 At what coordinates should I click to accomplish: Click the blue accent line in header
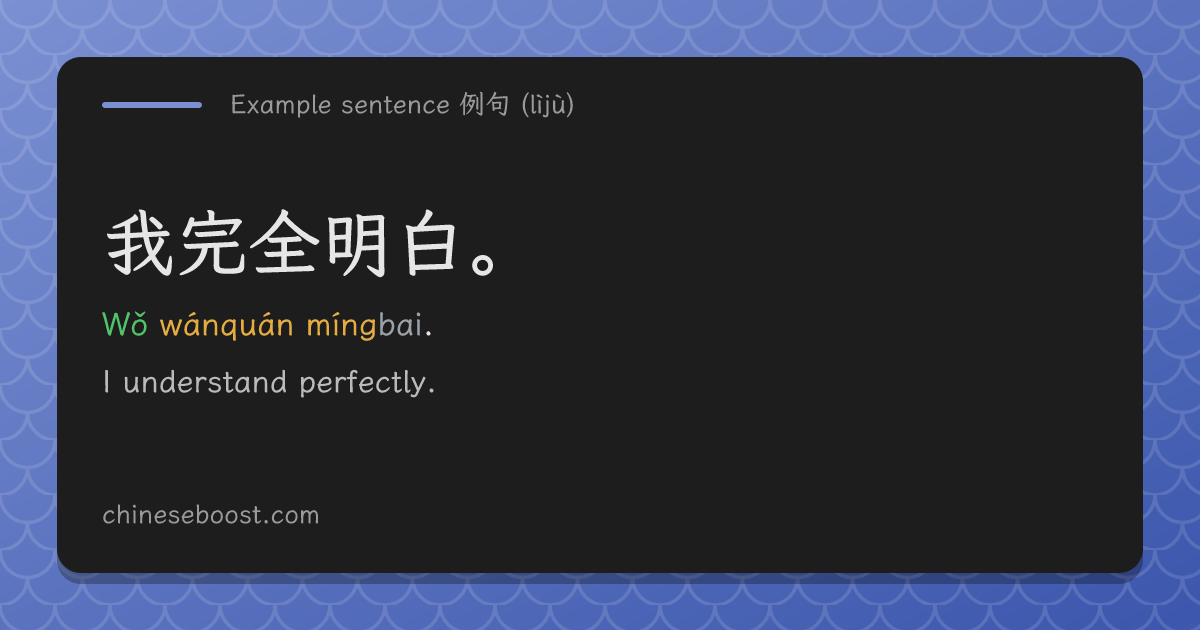point(152,105)
